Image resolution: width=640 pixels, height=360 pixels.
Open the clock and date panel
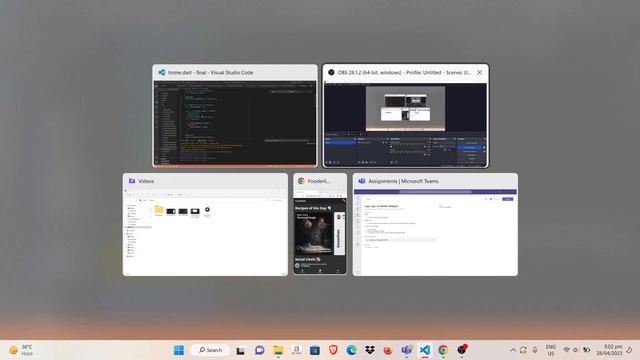(x=609, y=350)
